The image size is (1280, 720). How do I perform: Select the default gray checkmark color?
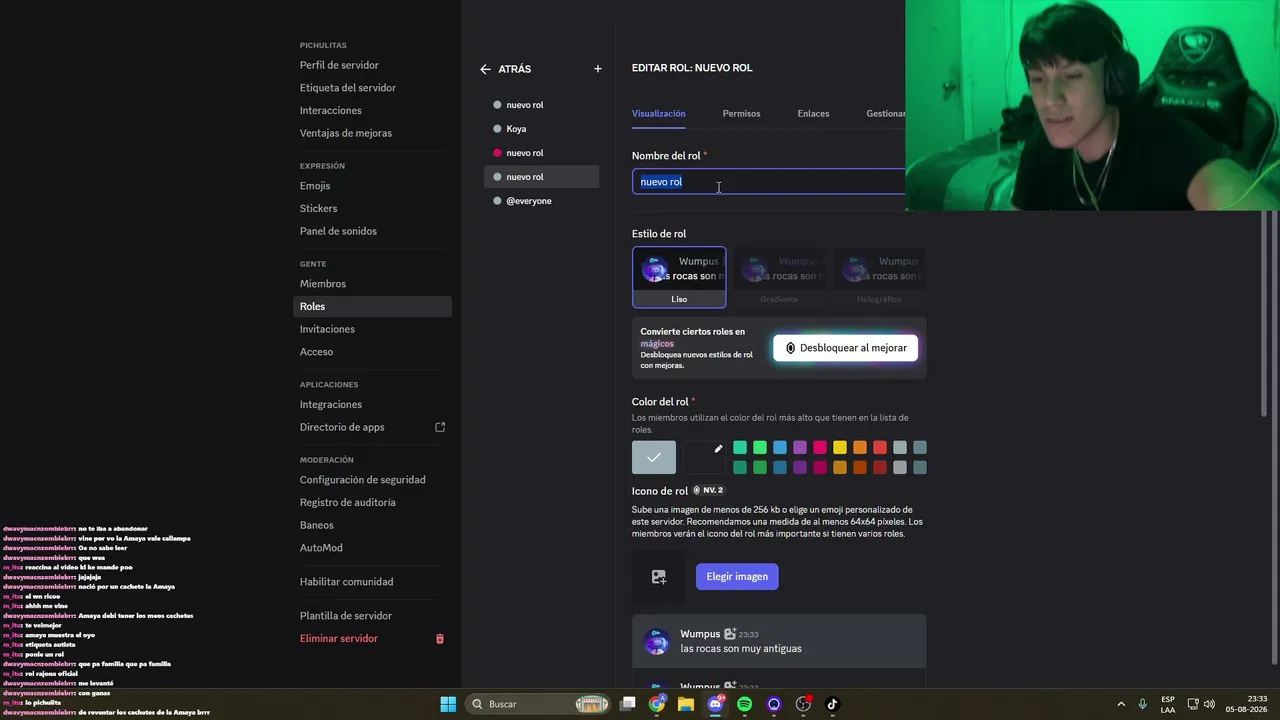654,457
